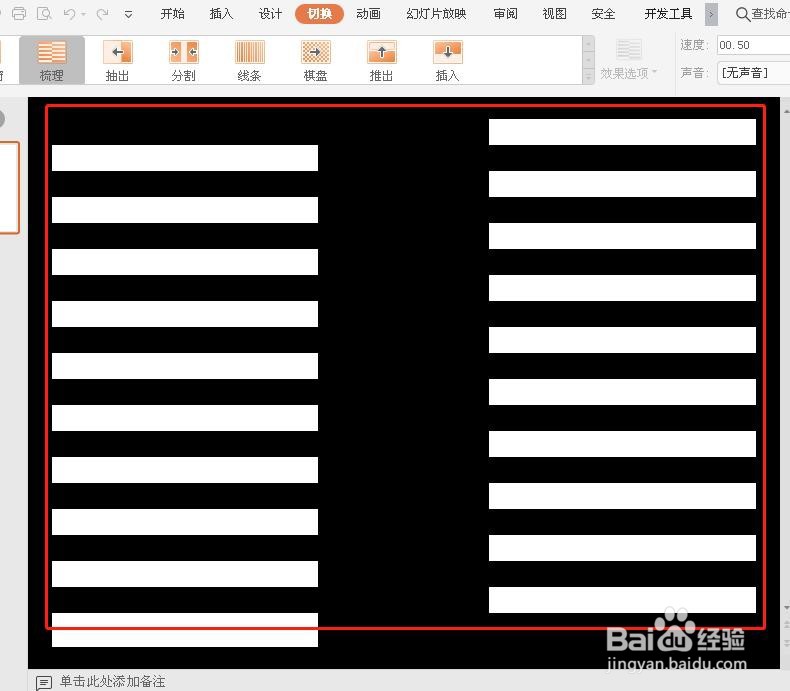790x691 pixels.
Task: Redo the last action
Action: point(102,14)
